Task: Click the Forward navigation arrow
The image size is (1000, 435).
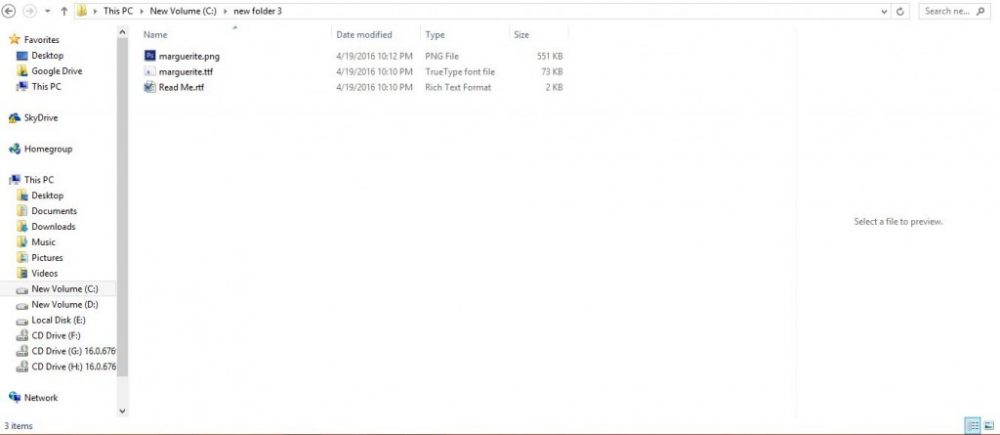Action: coord(30,11)
